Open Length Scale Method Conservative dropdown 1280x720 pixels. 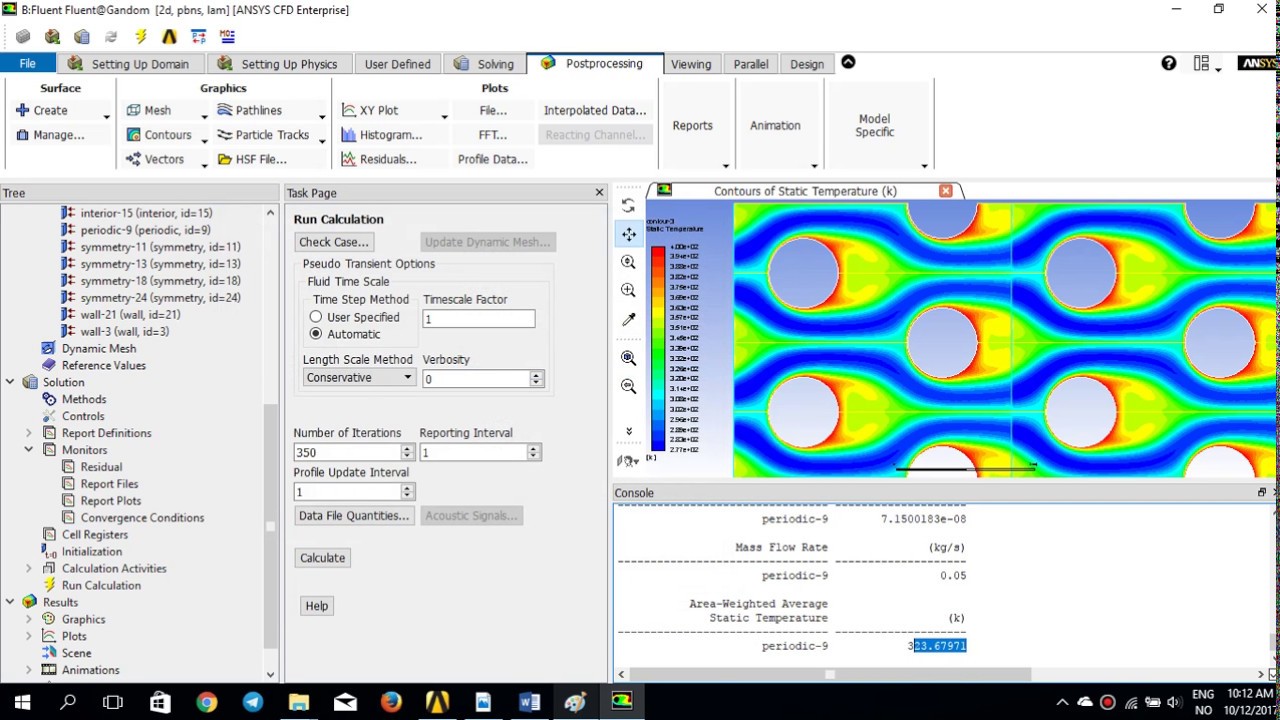pyautogui.click(x=359, y=378)
